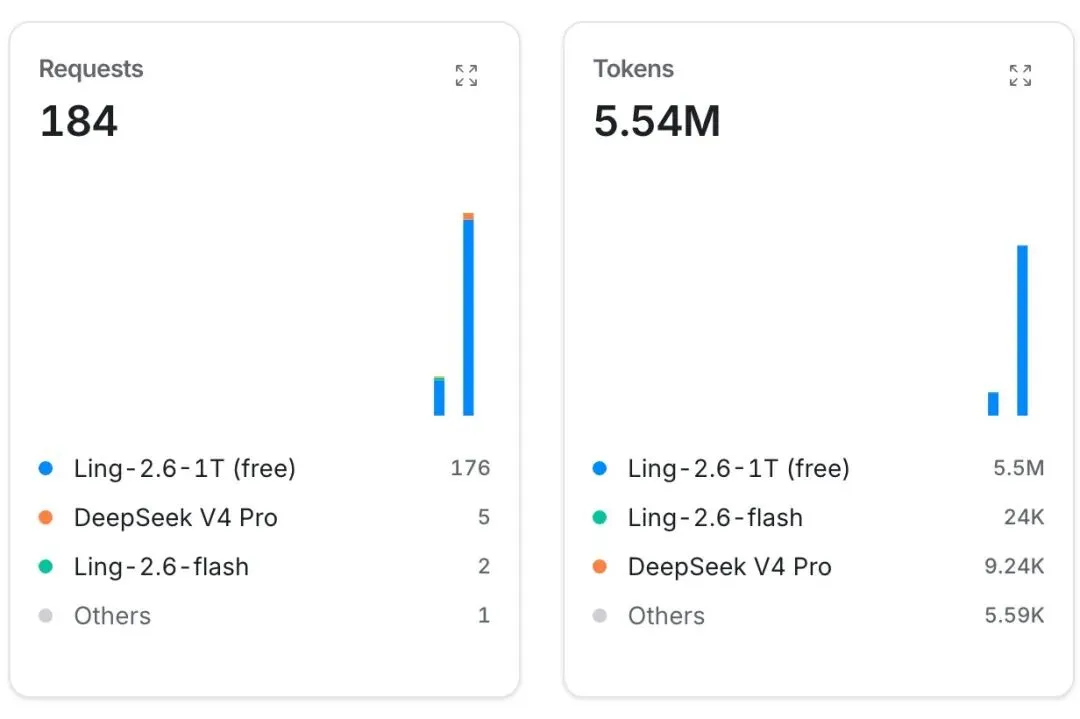Click the tallest bar in Tokens chart
Viewport: 1080px width, 719px height.
(1022, 331)
